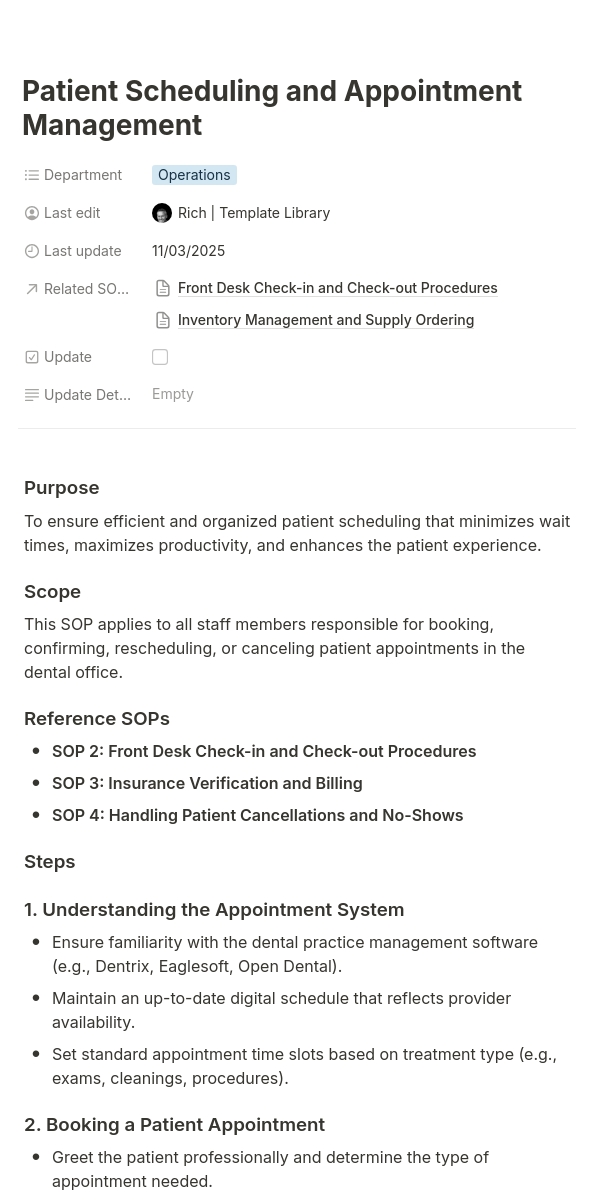Click the Related SOP property label

click(x=86, y=289)
